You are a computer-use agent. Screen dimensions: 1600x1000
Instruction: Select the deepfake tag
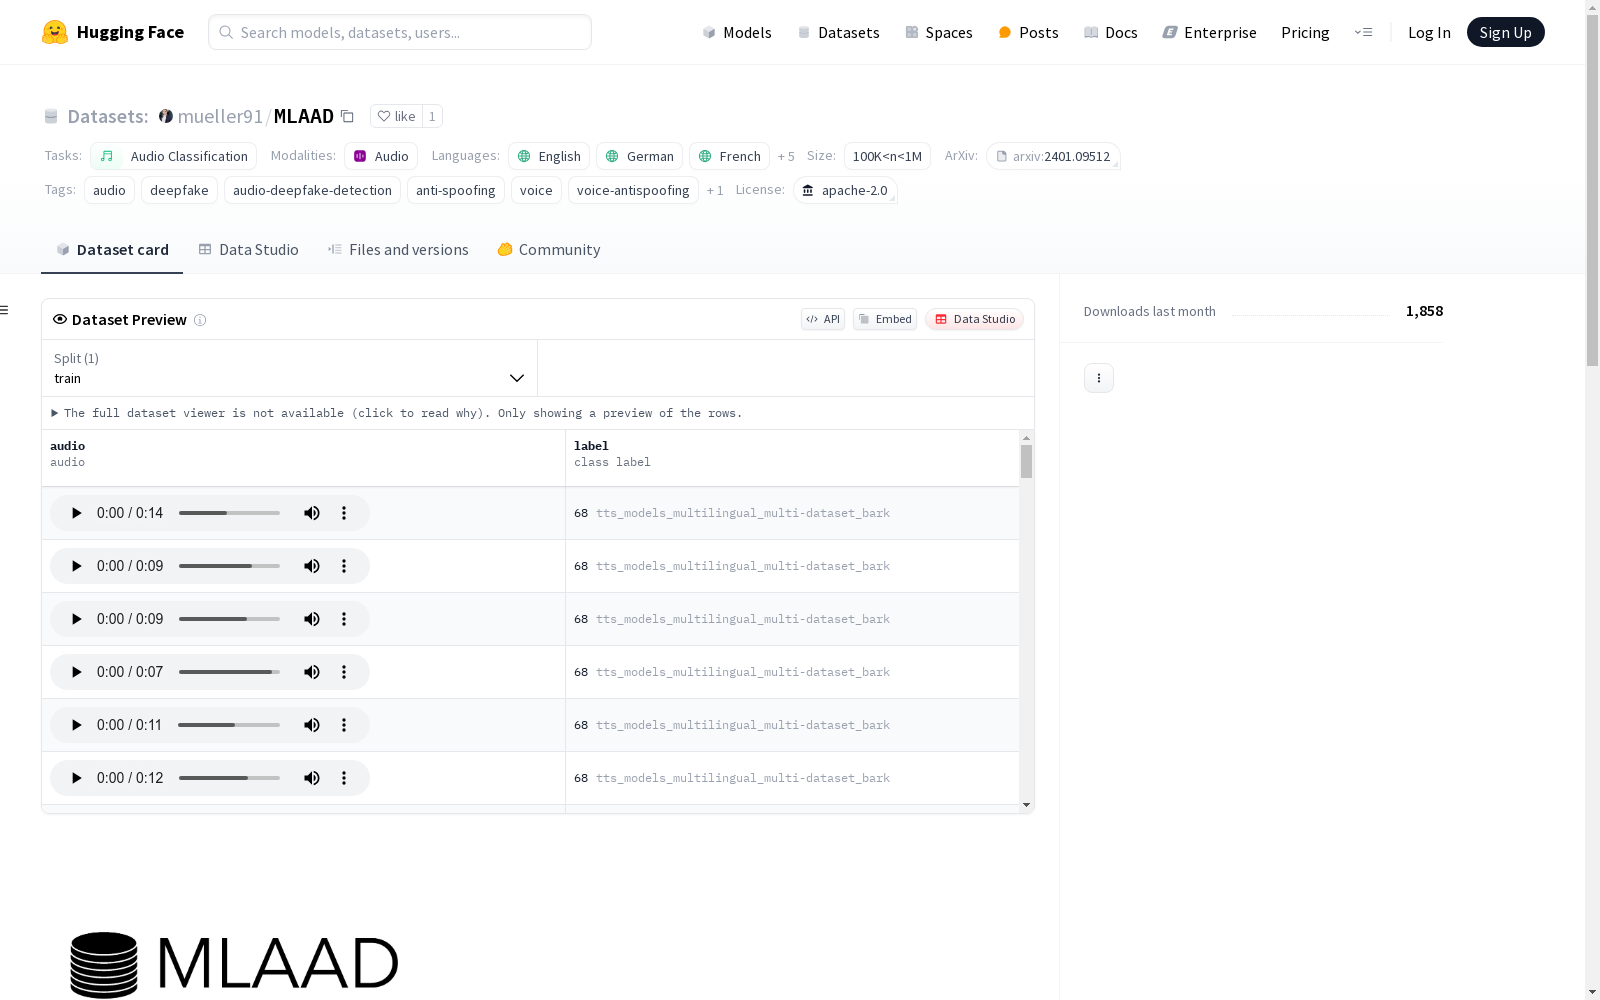click(180, 190)
